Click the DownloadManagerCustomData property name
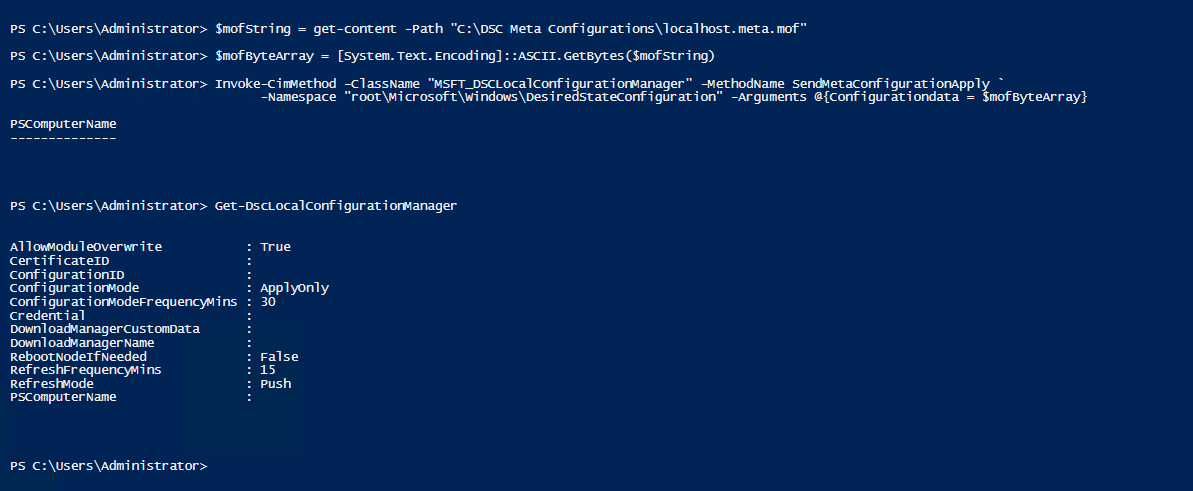This screenshot has height=491, width=1193. pos(105,329)
